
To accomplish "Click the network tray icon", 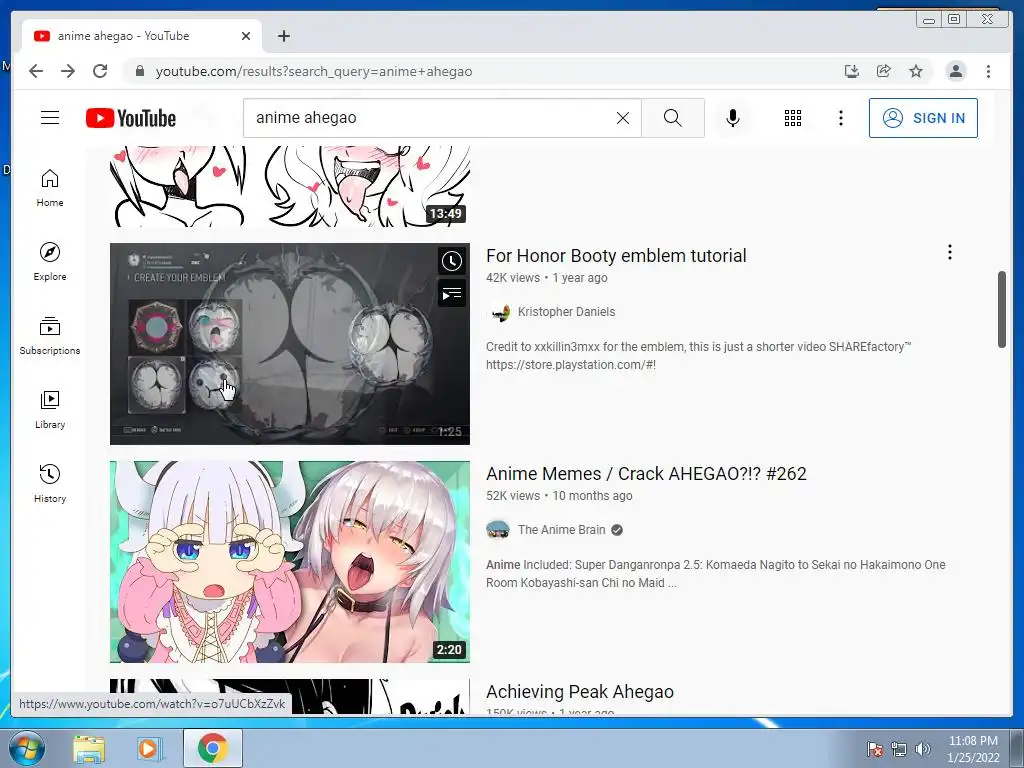I will click(899, 749).
